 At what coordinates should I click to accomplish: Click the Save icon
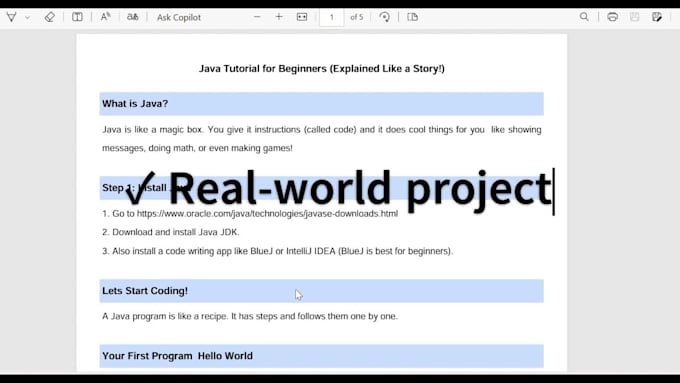tap(634, 17)
